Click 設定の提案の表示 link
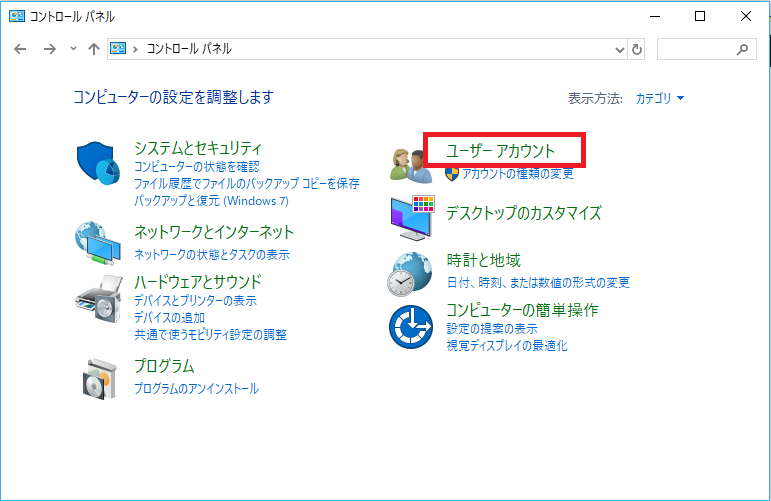This screenshot has width=771, height=501. pyautogui.click(x=492, y=328)
